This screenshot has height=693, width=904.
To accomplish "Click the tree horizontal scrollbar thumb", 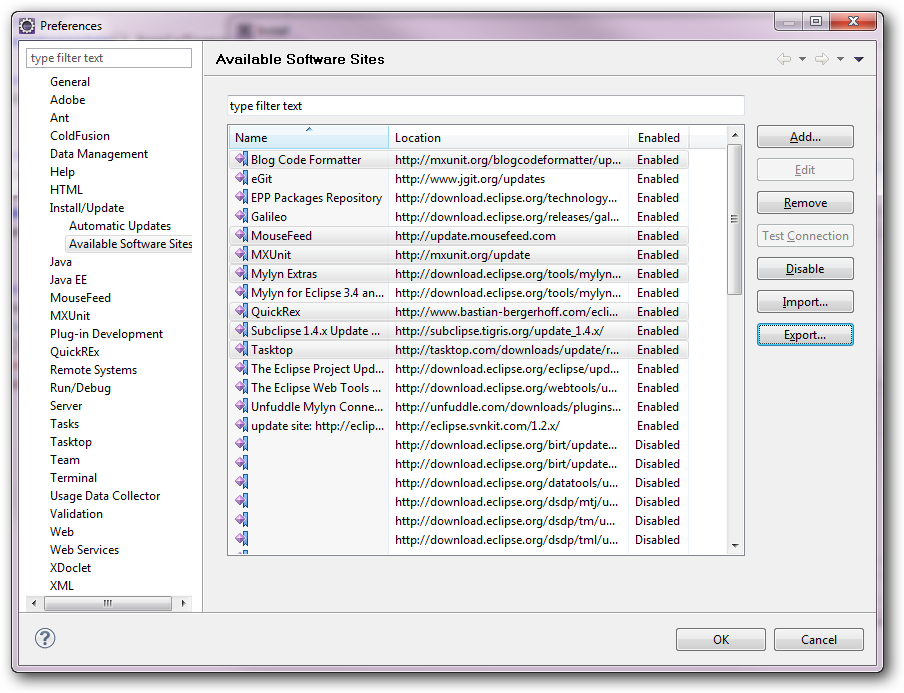I will 108,603.
